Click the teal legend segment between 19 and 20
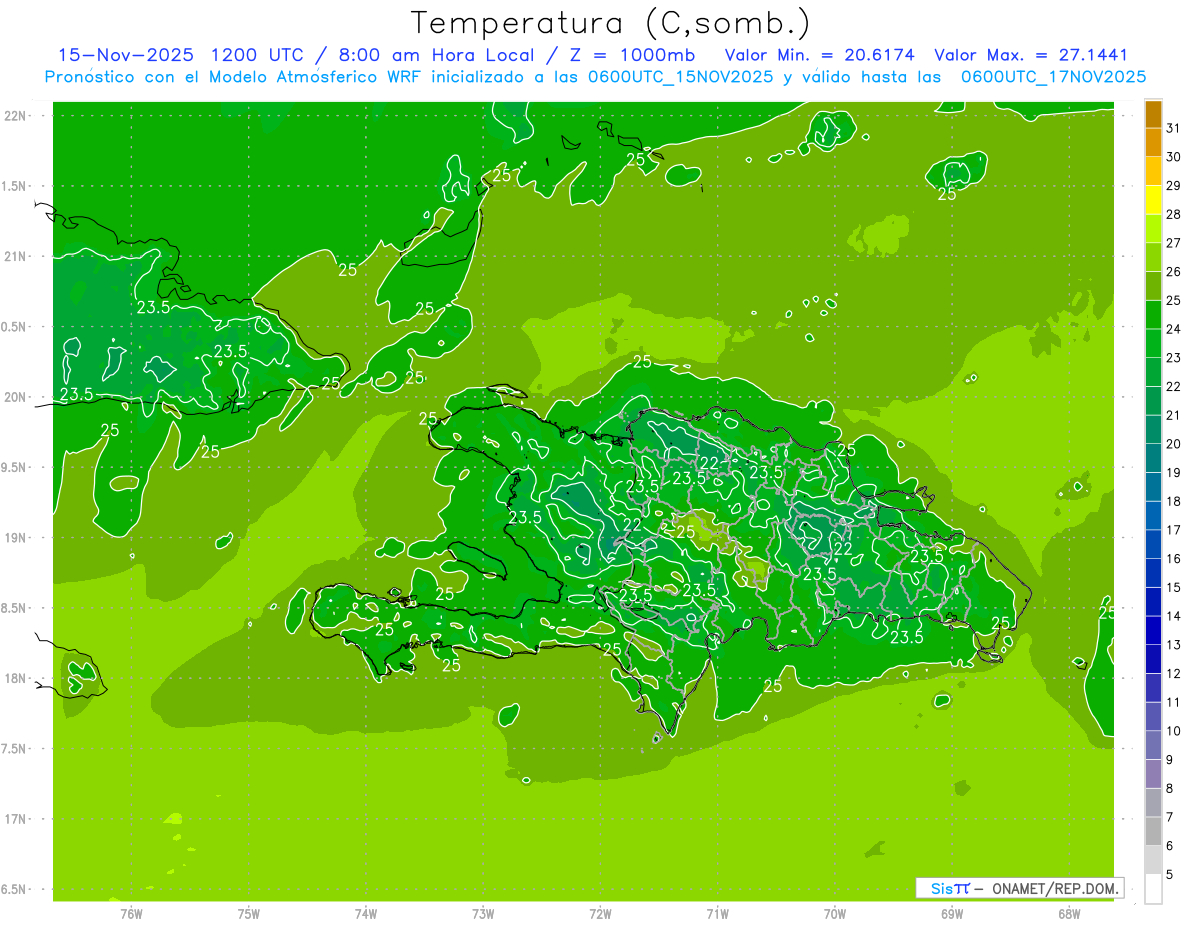This screenshot has height=927, width=1200. 1153,458
